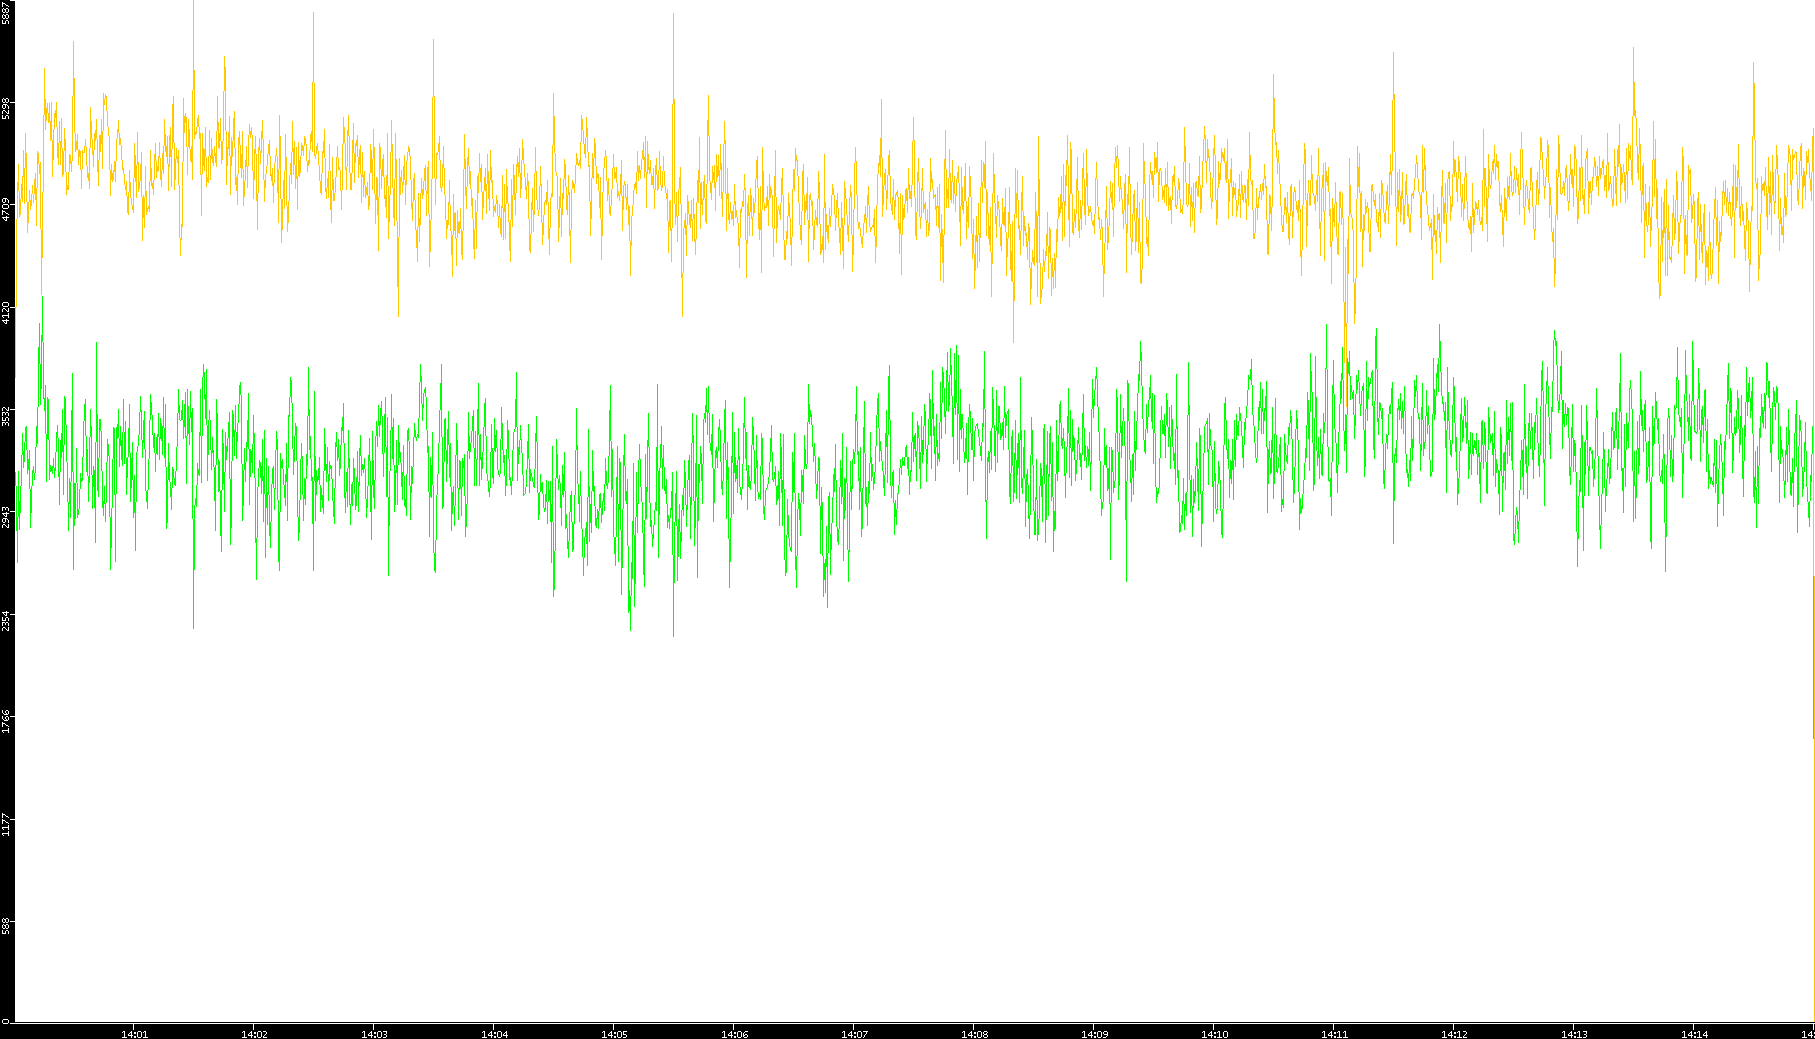Viewport: 1815px width, 1039px height.
Task: Choose the 14:14 time axis label
Action: (x=1694, y=1034)
